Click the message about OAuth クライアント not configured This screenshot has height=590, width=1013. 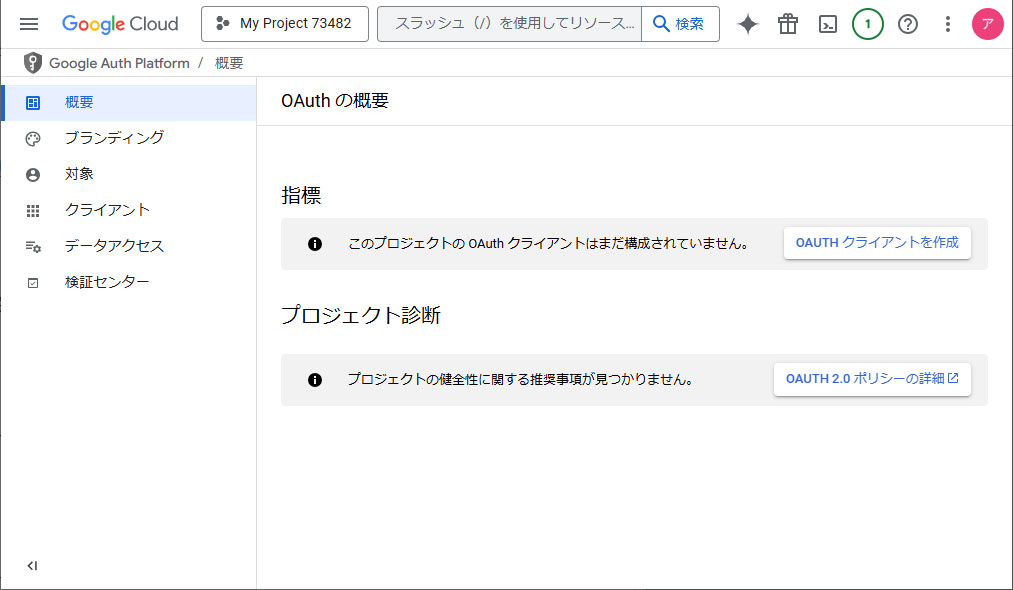point(548,244)
